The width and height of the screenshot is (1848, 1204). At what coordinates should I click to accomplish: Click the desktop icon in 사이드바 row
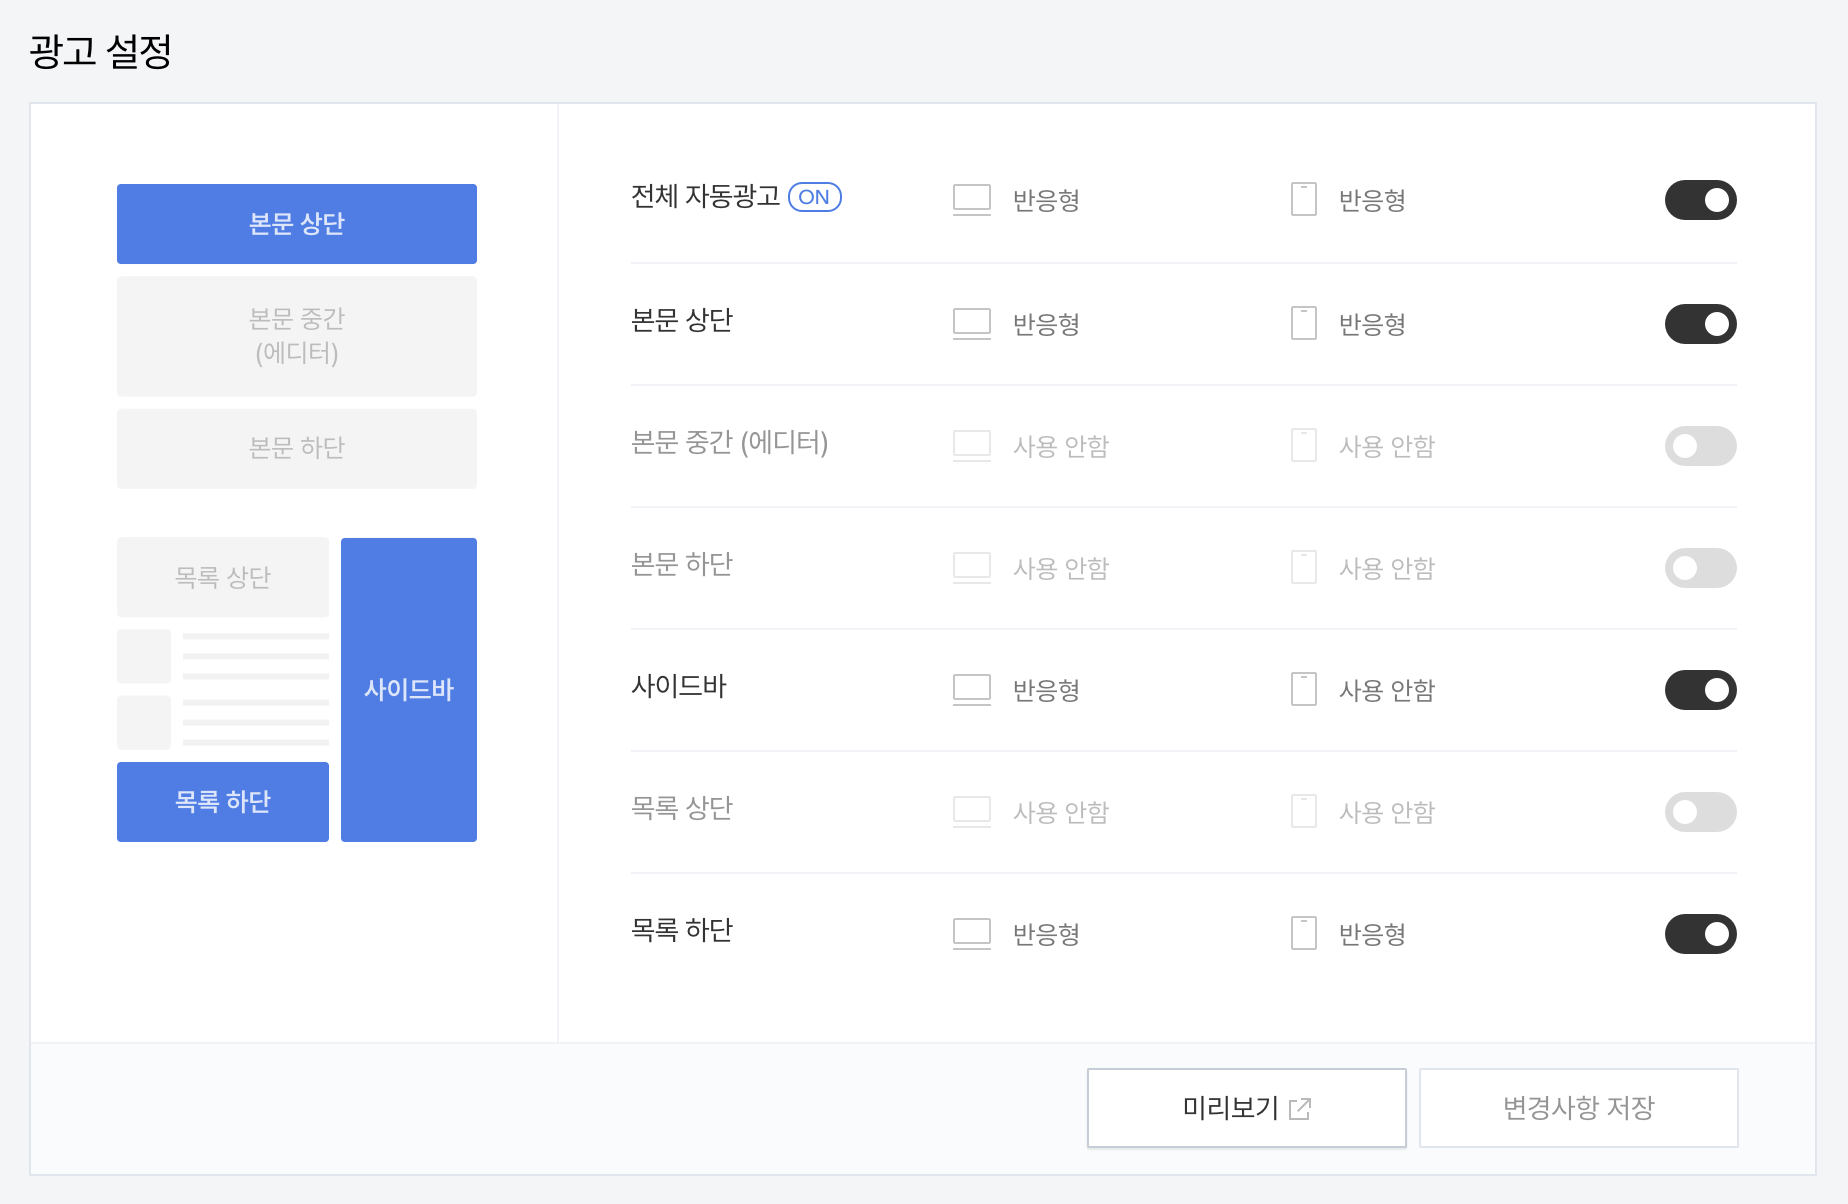[x=971, y=690]
